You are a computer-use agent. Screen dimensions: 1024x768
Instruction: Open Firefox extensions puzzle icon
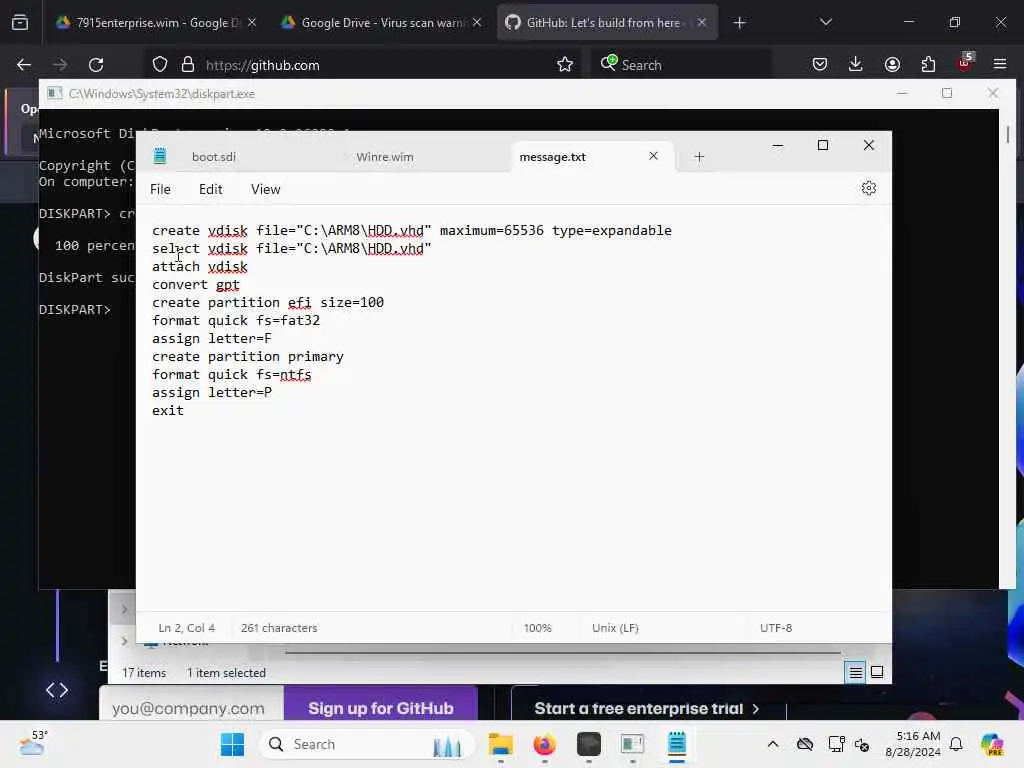tap(928, 65)
